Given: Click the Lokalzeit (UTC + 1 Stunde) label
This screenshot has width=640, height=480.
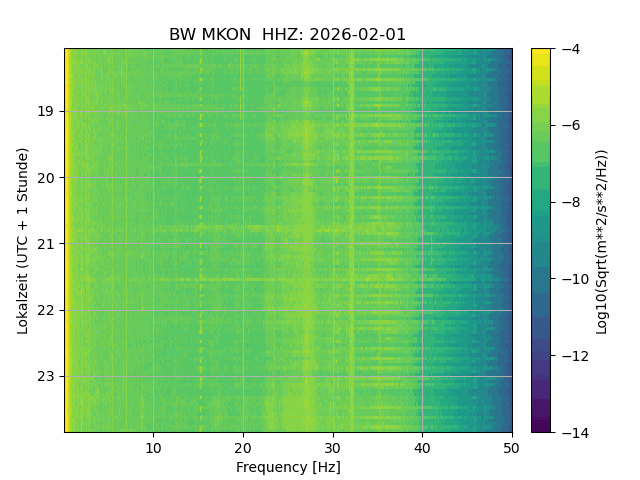Looking at the screenshot, I should tap(23, 241).
